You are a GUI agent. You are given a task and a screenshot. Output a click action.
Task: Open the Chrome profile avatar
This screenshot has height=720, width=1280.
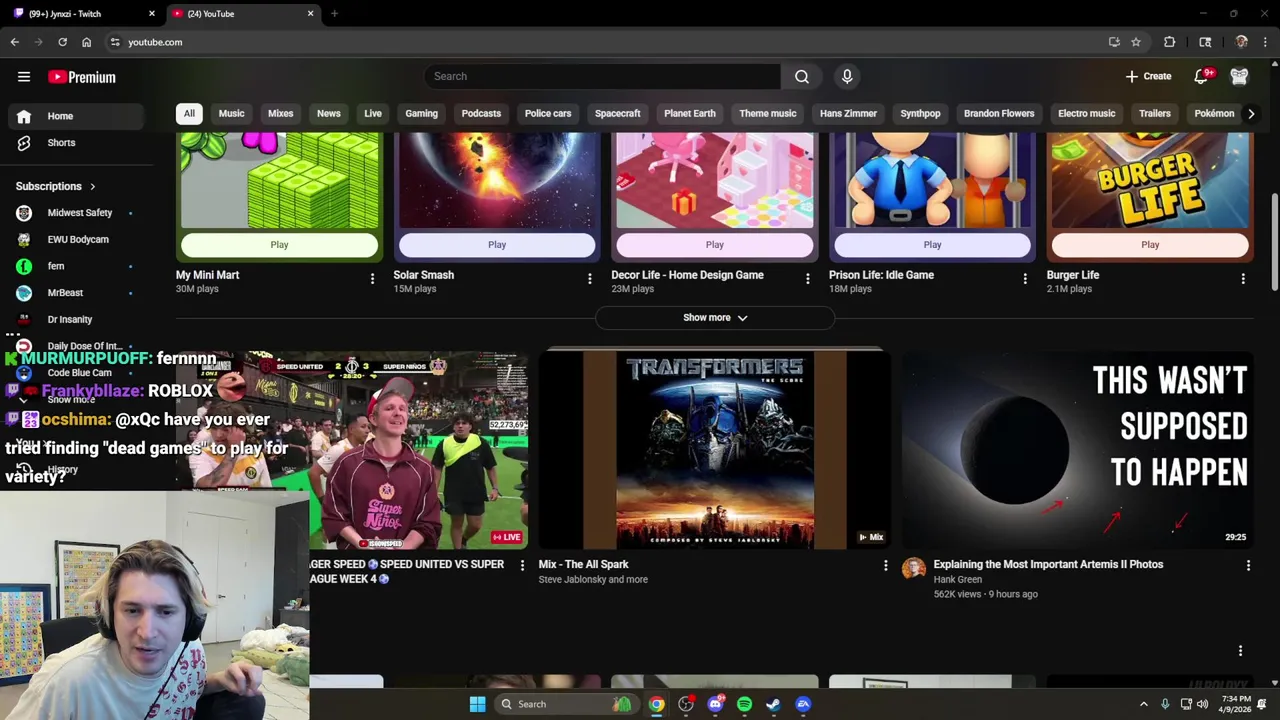click(x=1241, y=42)
